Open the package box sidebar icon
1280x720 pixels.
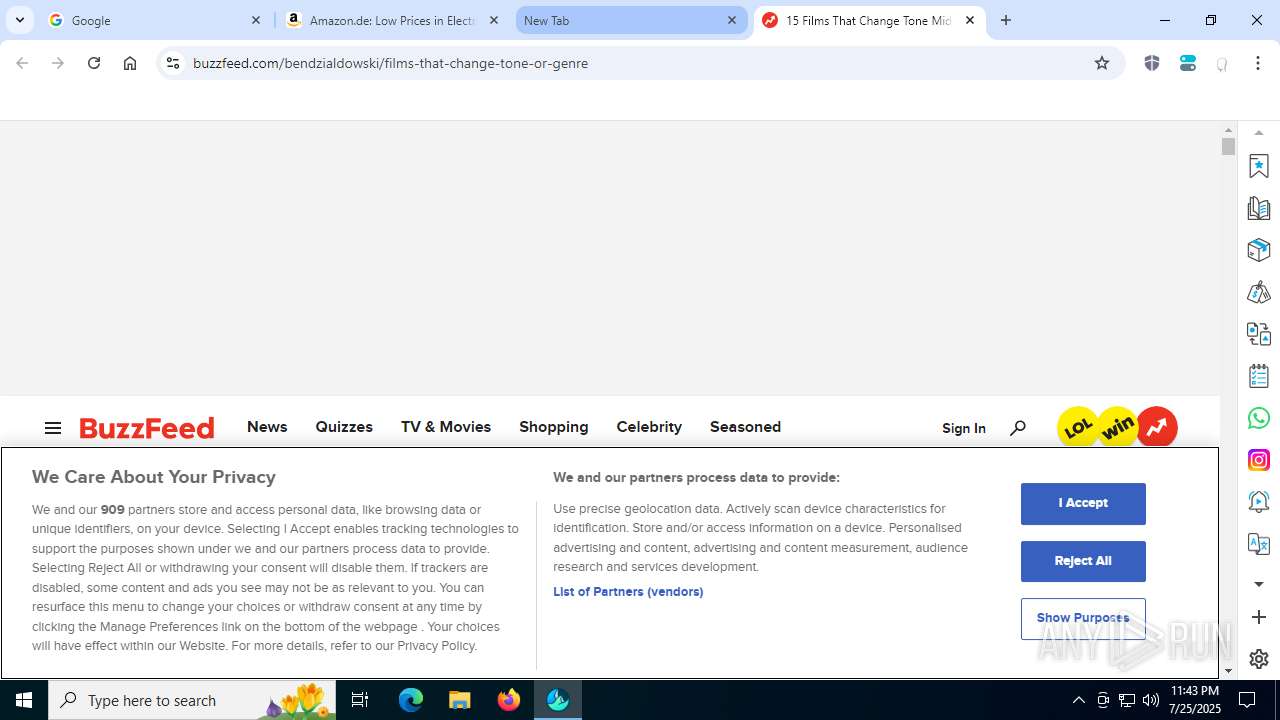[x=1259, y=250]
